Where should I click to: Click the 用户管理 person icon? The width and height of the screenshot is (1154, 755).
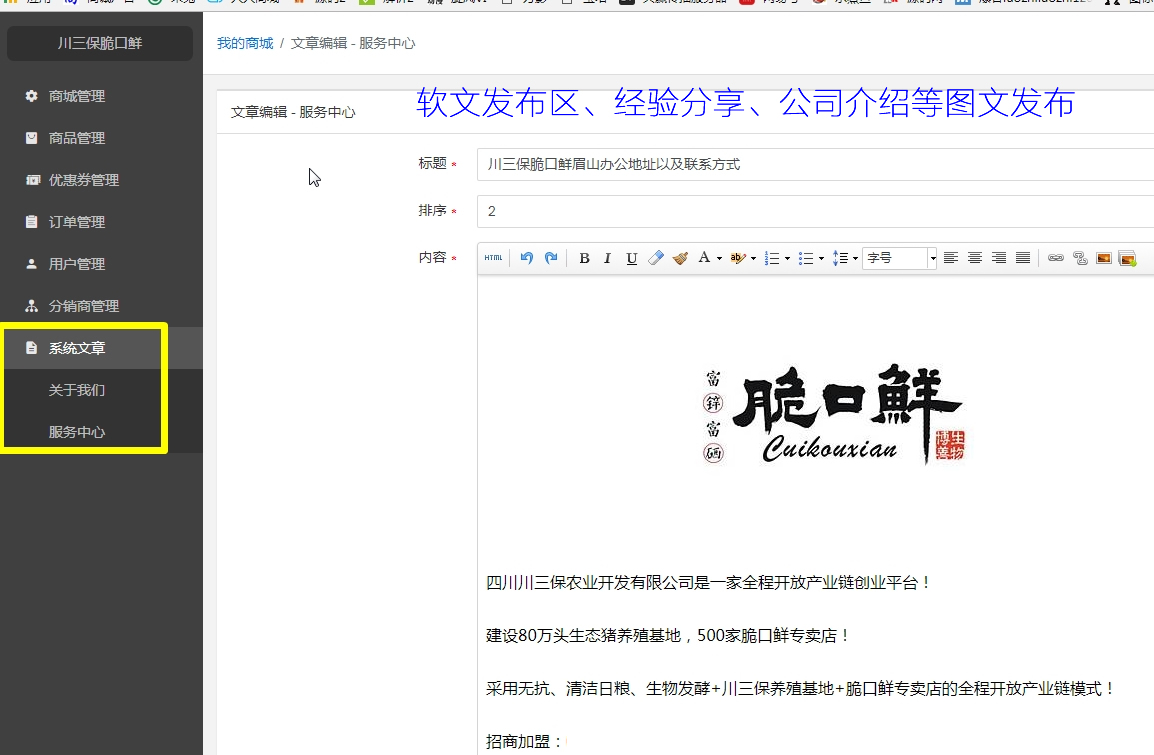tap(31, 263)
